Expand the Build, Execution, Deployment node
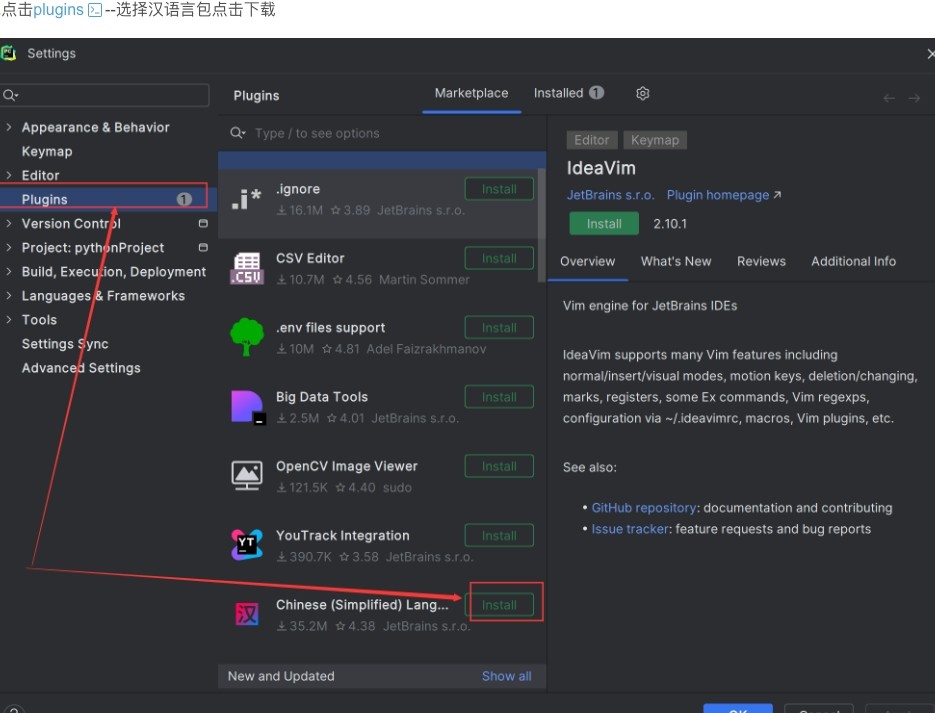 [9, 271]
